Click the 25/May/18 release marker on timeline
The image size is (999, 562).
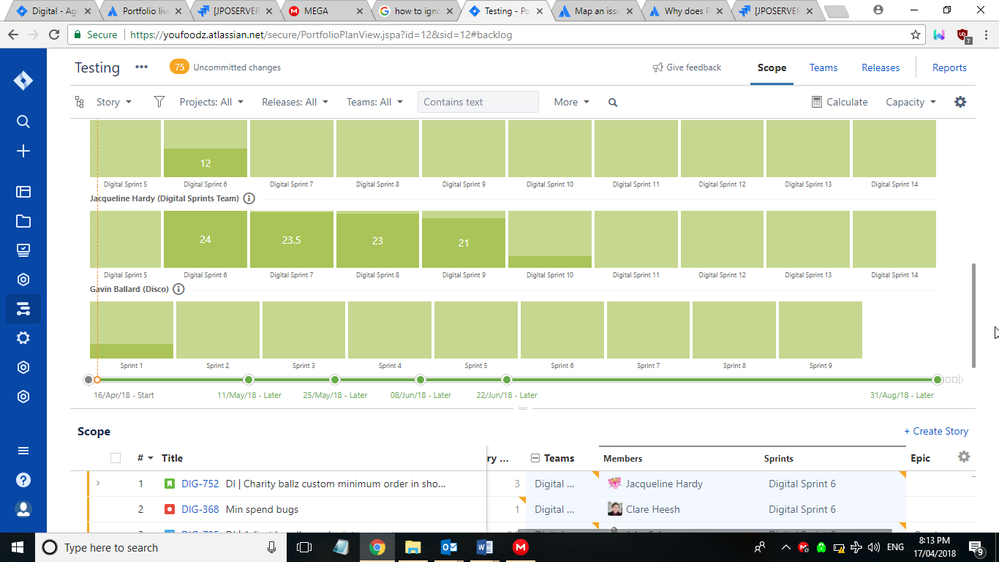tap(335, 380)
